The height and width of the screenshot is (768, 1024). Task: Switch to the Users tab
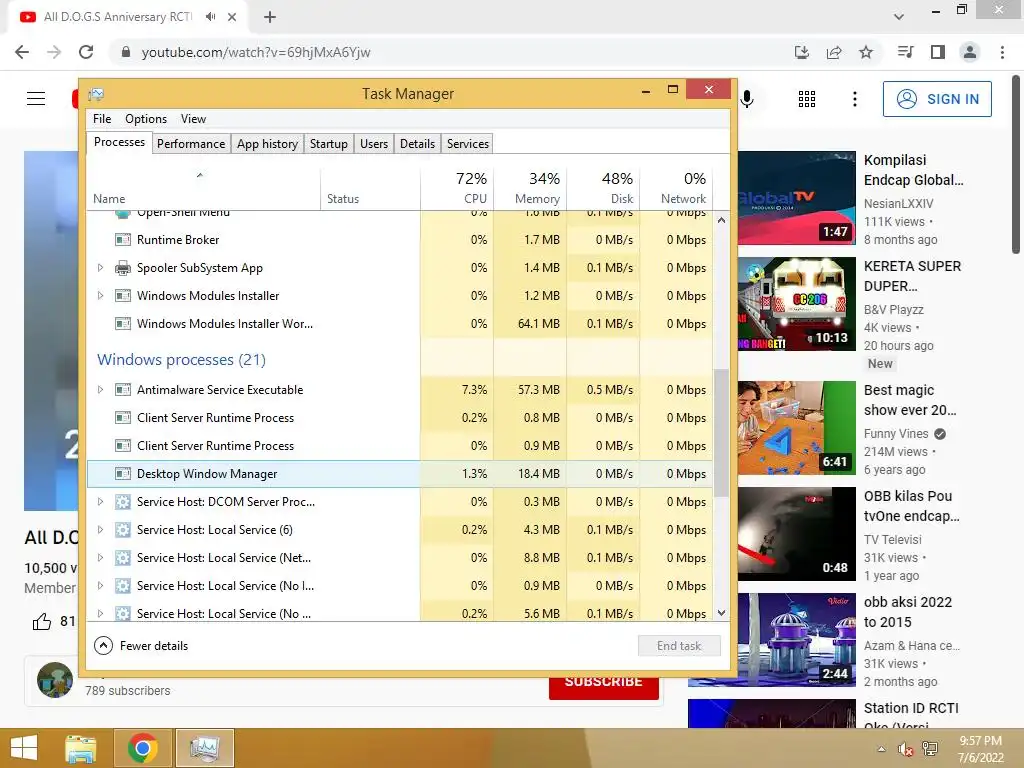pyautogui.click(x=374, y=144)
